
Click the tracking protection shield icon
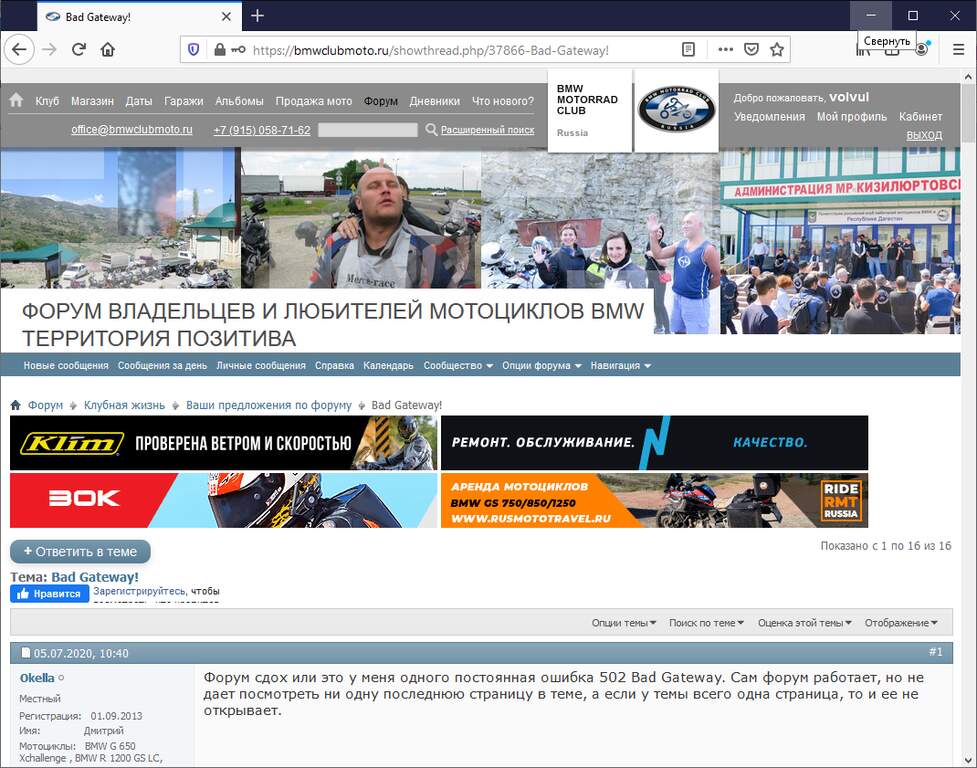(x=194, y=49)
